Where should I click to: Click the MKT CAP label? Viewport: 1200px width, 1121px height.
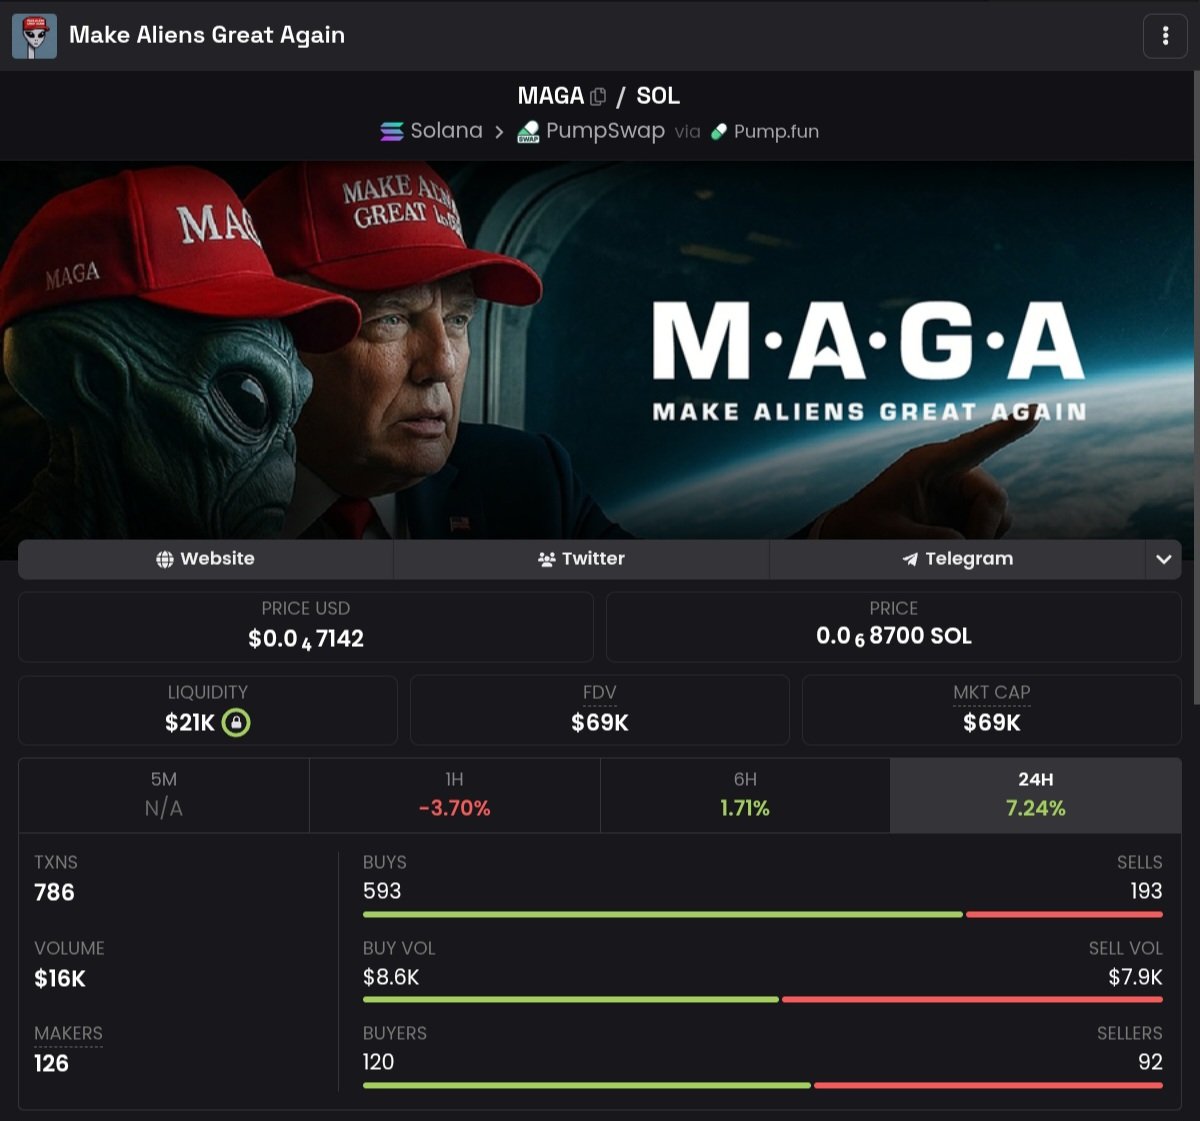click(x=992, y=692)
